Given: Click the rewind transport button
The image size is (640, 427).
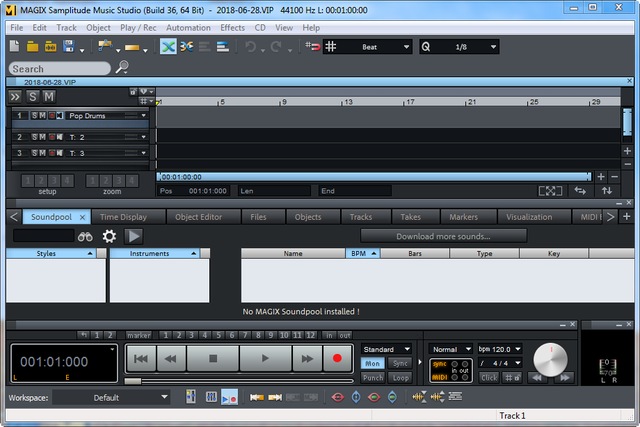Looking at the screenshot, I should point(172,357).
